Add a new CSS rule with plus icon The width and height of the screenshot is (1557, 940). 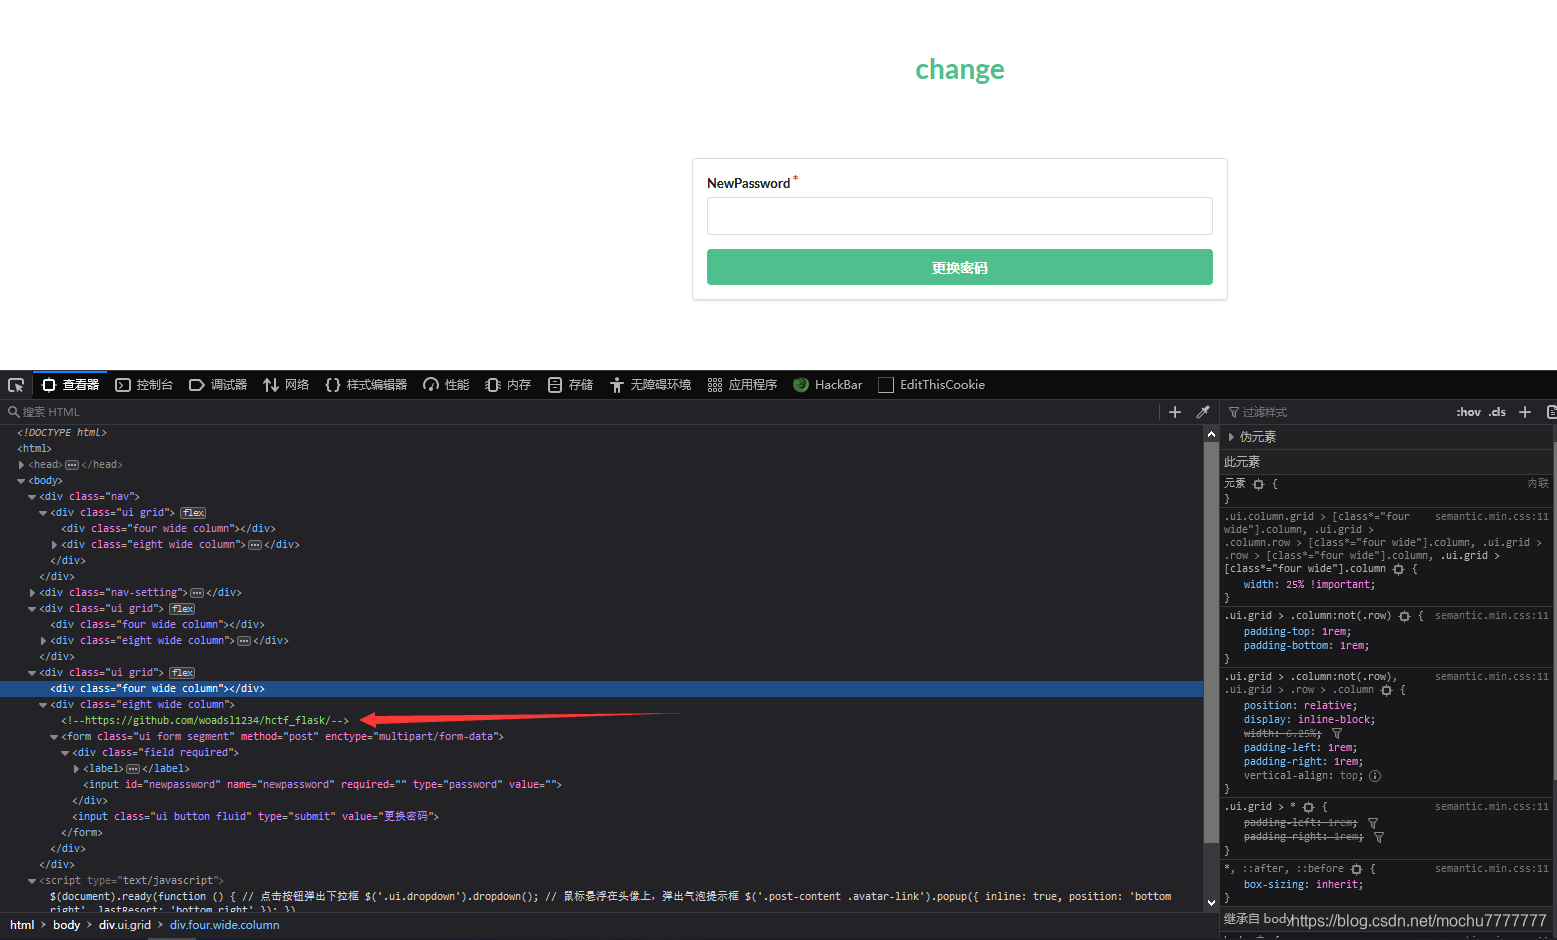click(x=1525, y=412)
